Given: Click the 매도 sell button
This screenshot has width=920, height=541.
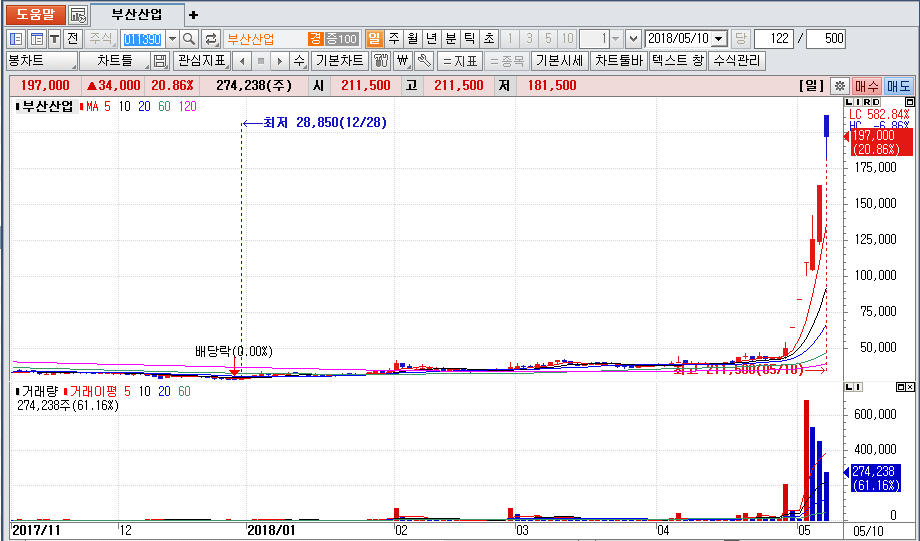Looking at the screenshot, I should point(898,86).
